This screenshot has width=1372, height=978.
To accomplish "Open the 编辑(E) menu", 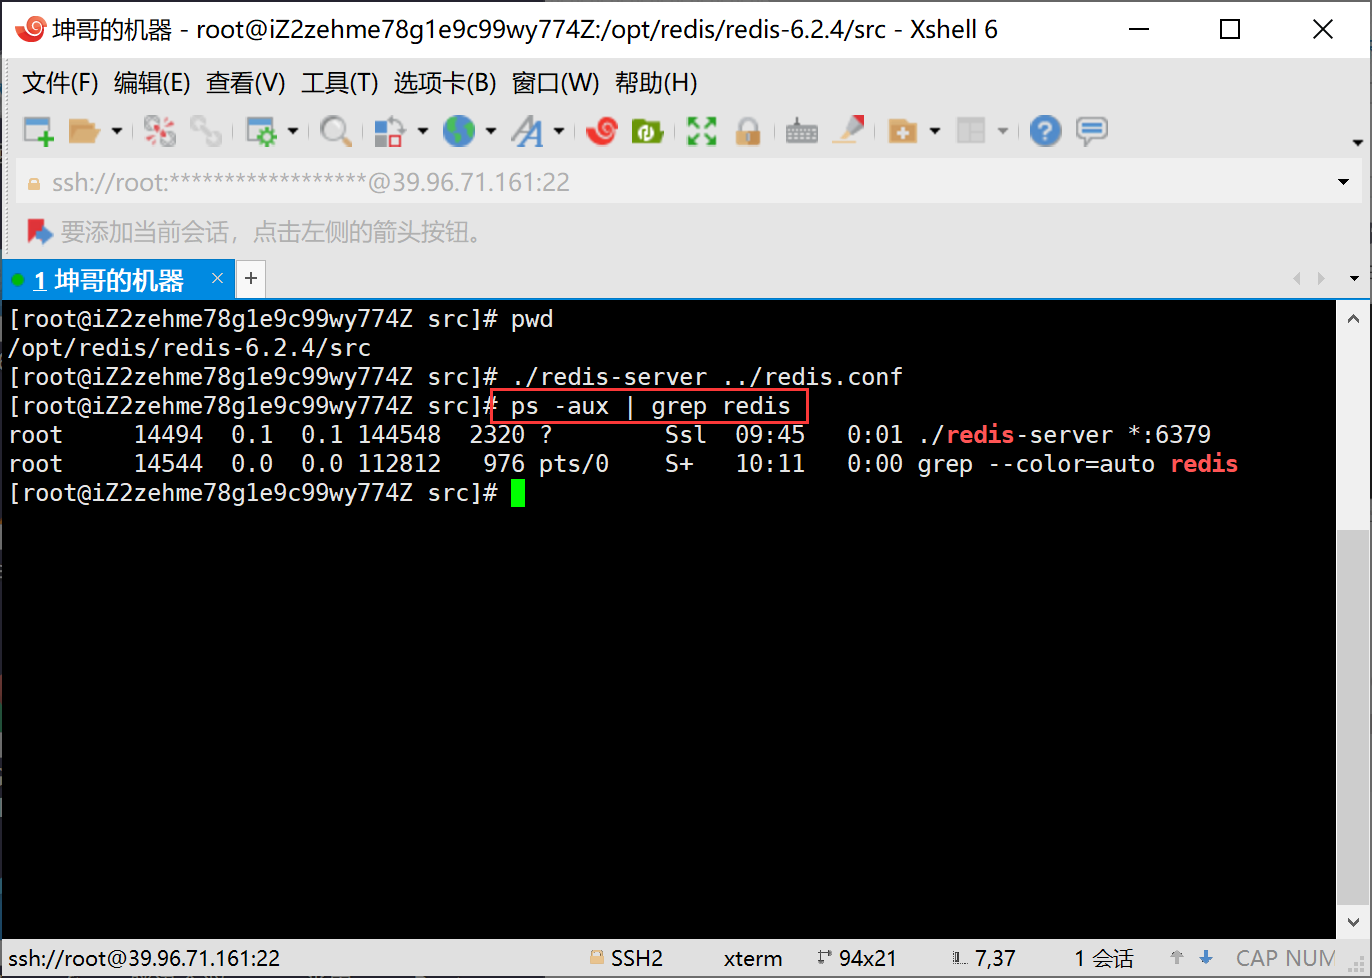I will (152, 83).
